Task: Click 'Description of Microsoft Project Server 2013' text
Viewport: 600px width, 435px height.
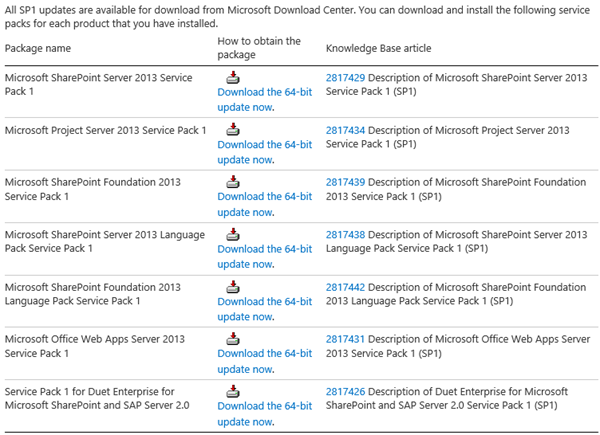Action: (x=468, y=130)
